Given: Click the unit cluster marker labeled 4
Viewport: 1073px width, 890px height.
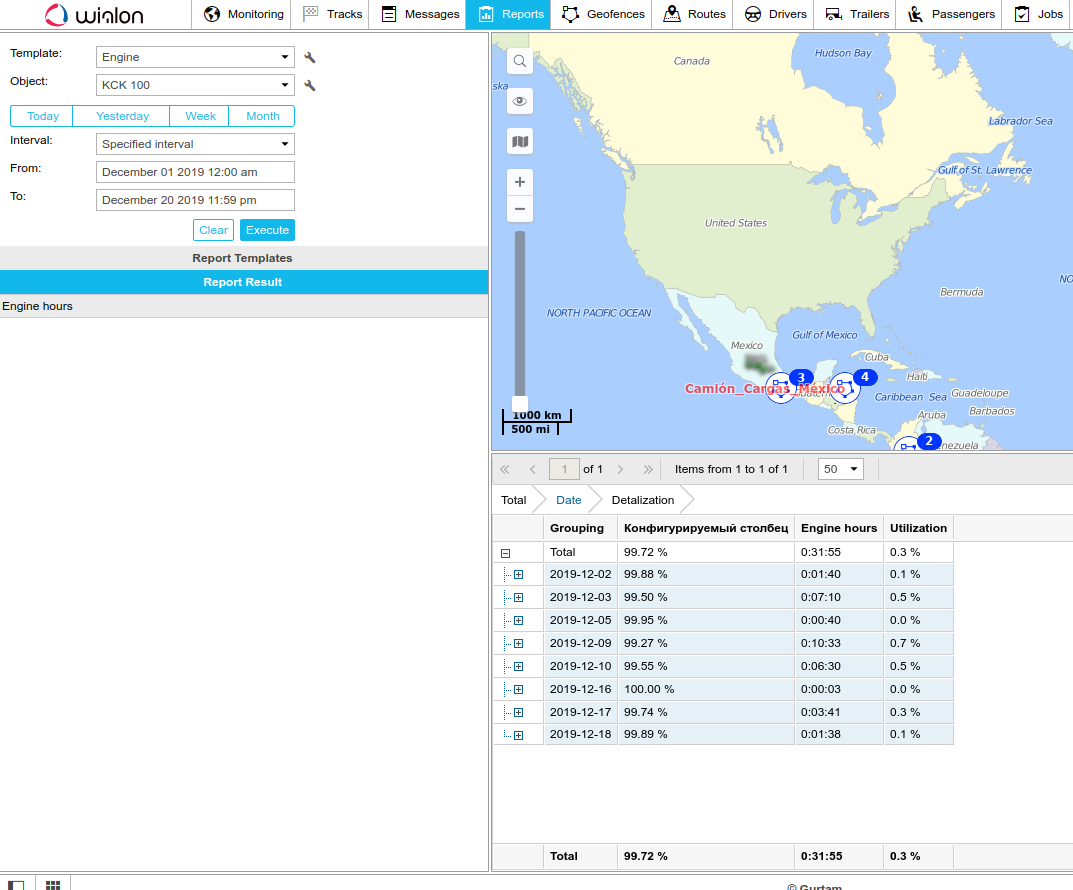Looking at the screenshot, I should point(846,387).
